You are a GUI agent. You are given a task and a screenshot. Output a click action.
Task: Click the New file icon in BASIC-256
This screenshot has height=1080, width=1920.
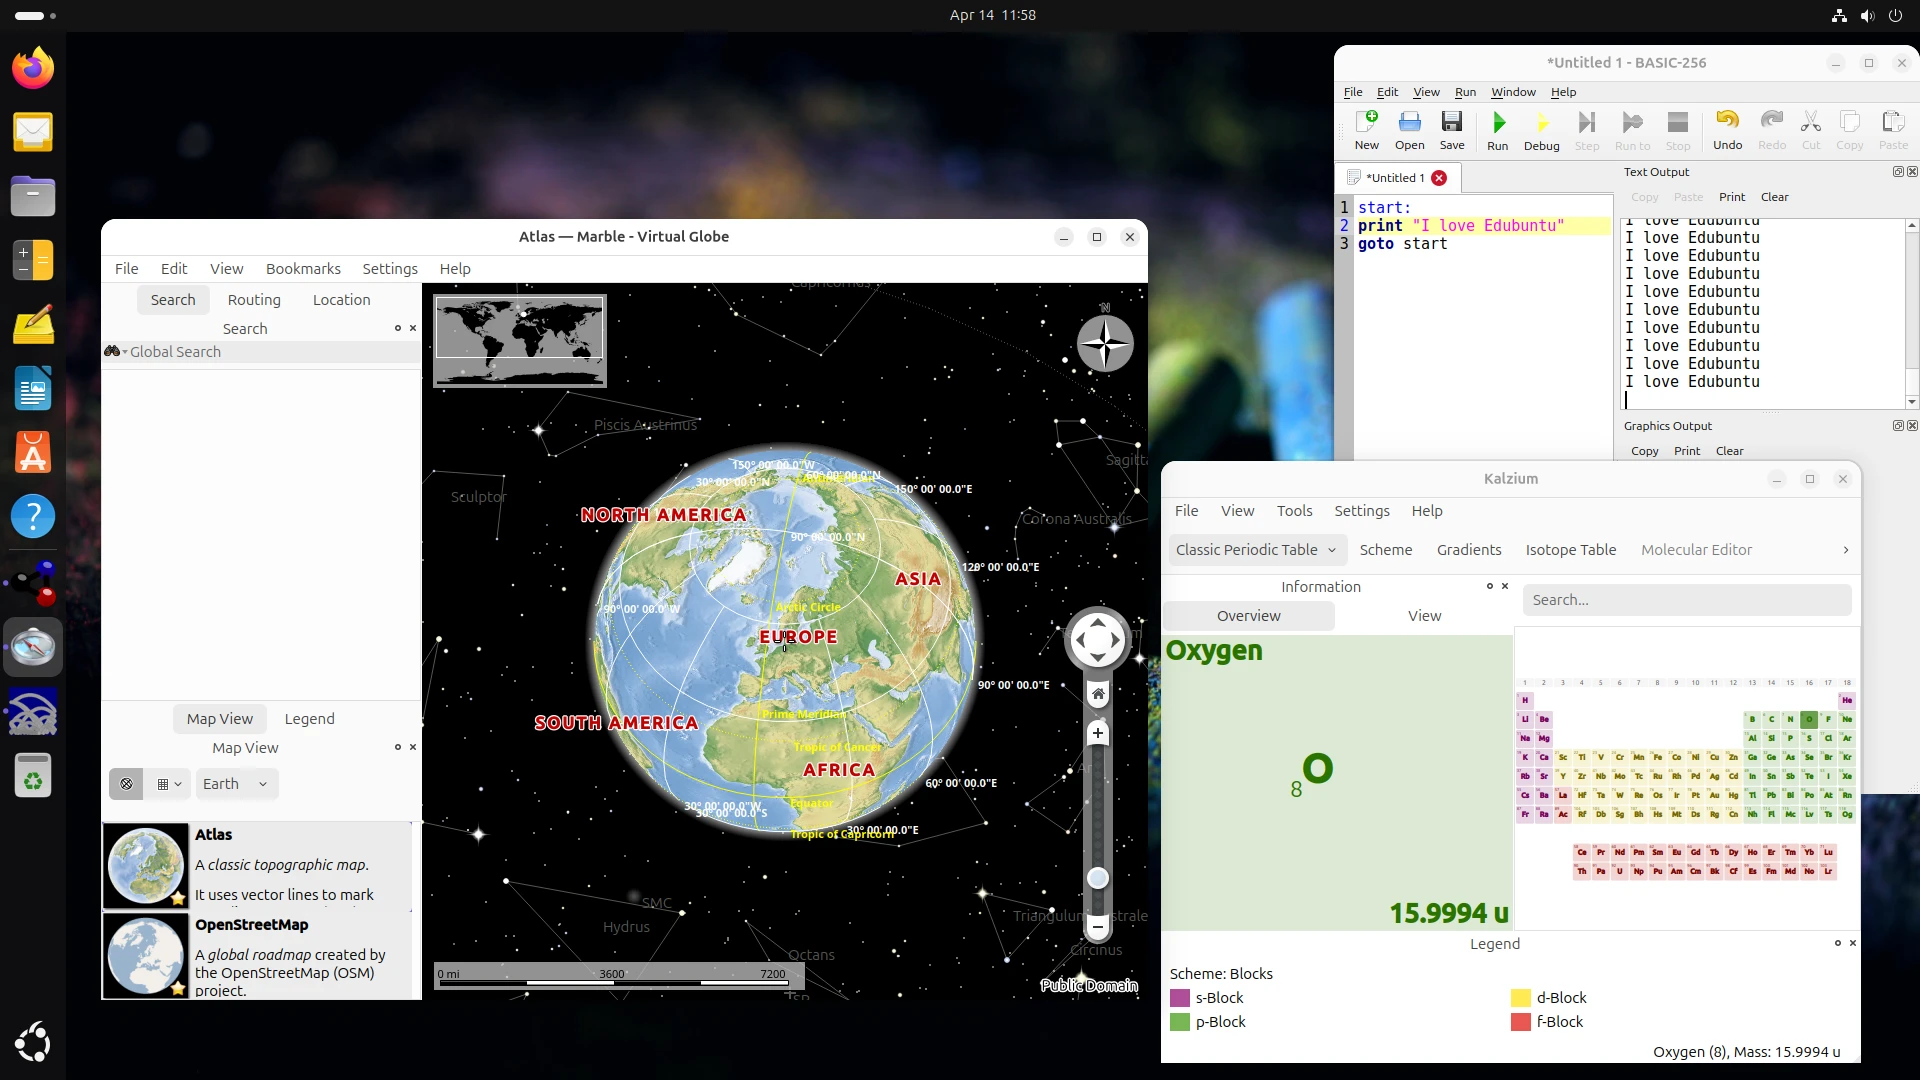(1366, 130)
